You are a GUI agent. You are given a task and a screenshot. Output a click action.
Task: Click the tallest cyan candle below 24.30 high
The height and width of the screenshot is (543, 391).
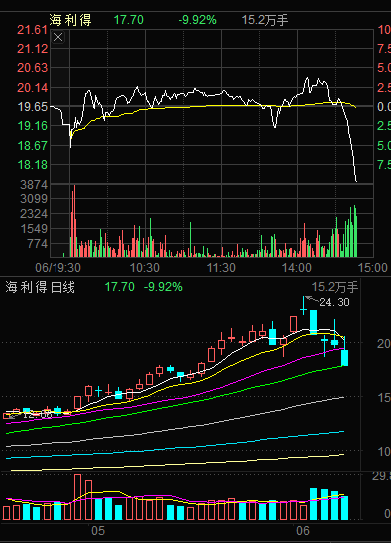(x=313, y=322)
